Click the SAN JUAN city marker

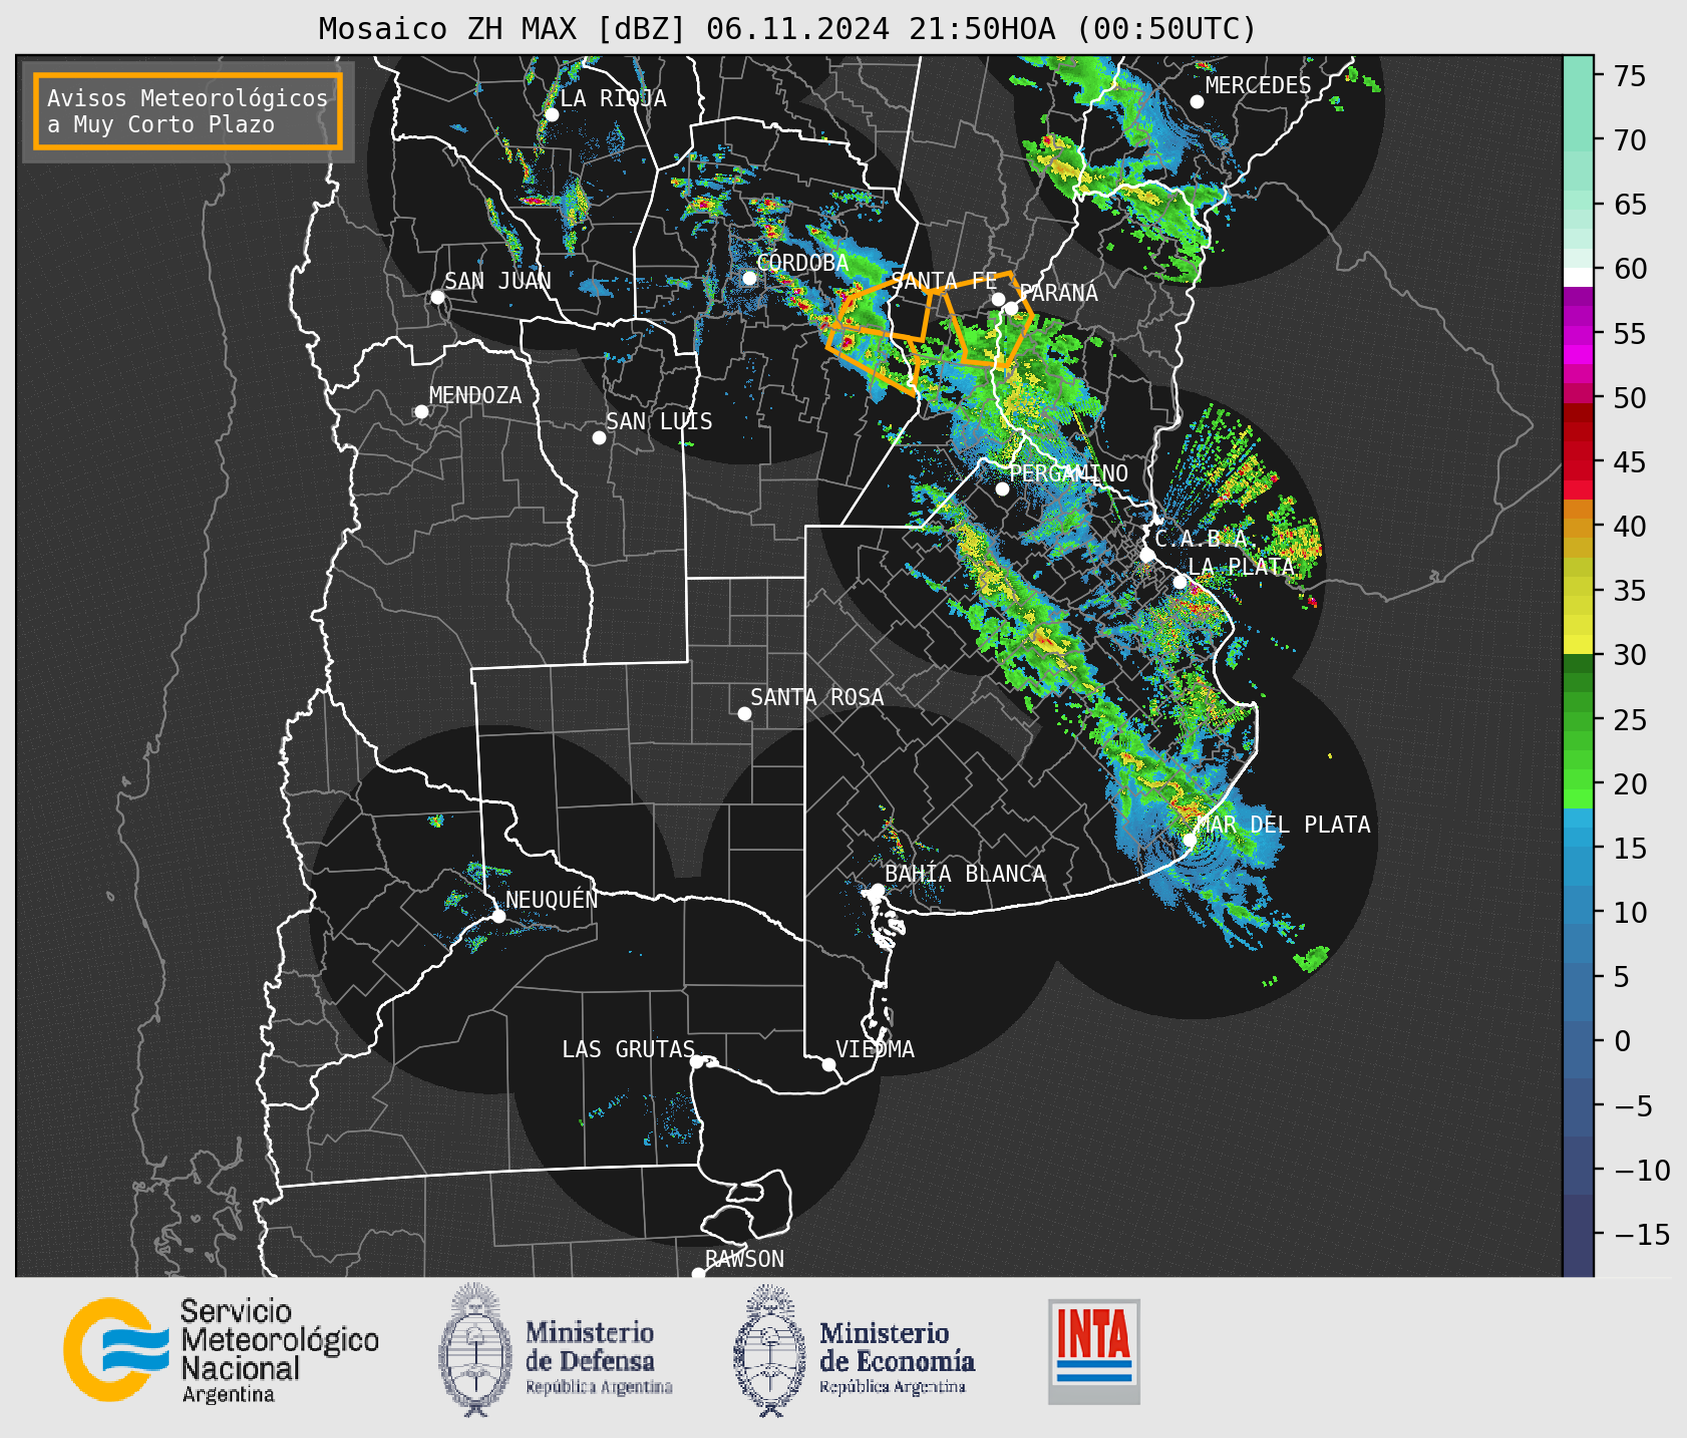(x=437, y=297)
